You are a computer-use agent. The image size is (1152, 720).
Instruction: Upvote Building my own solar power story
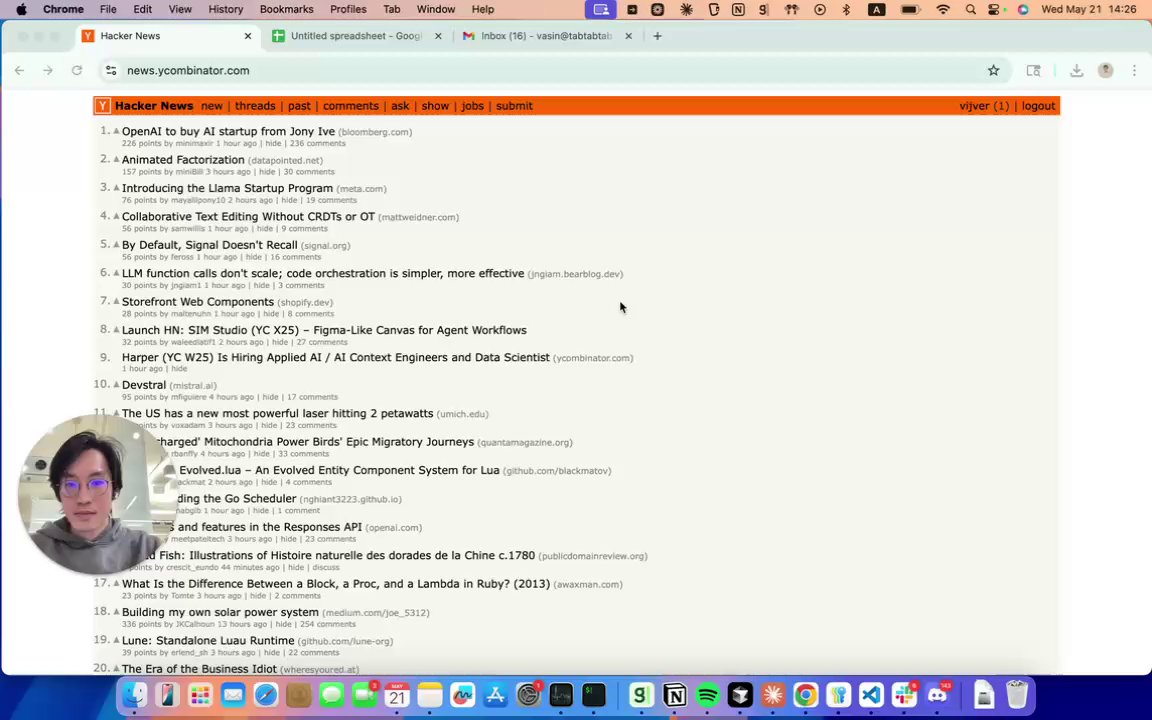tap(116, 611)
